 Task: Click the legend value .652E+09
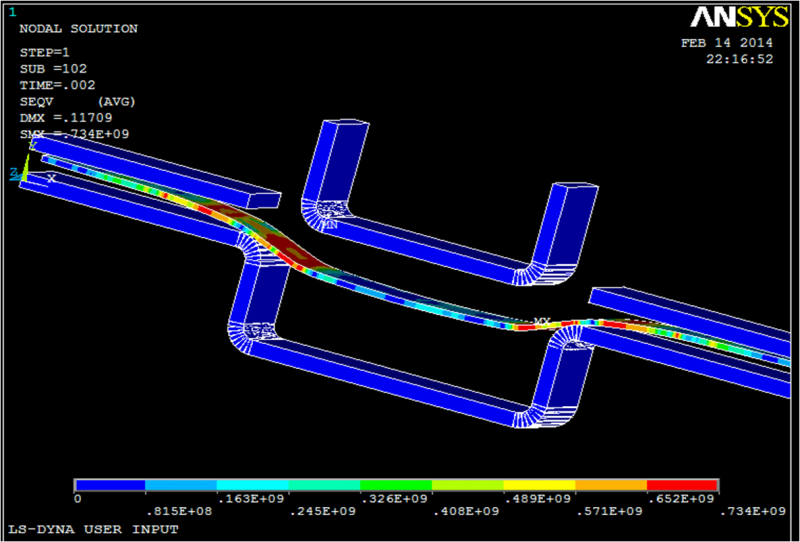click(681, 499)
